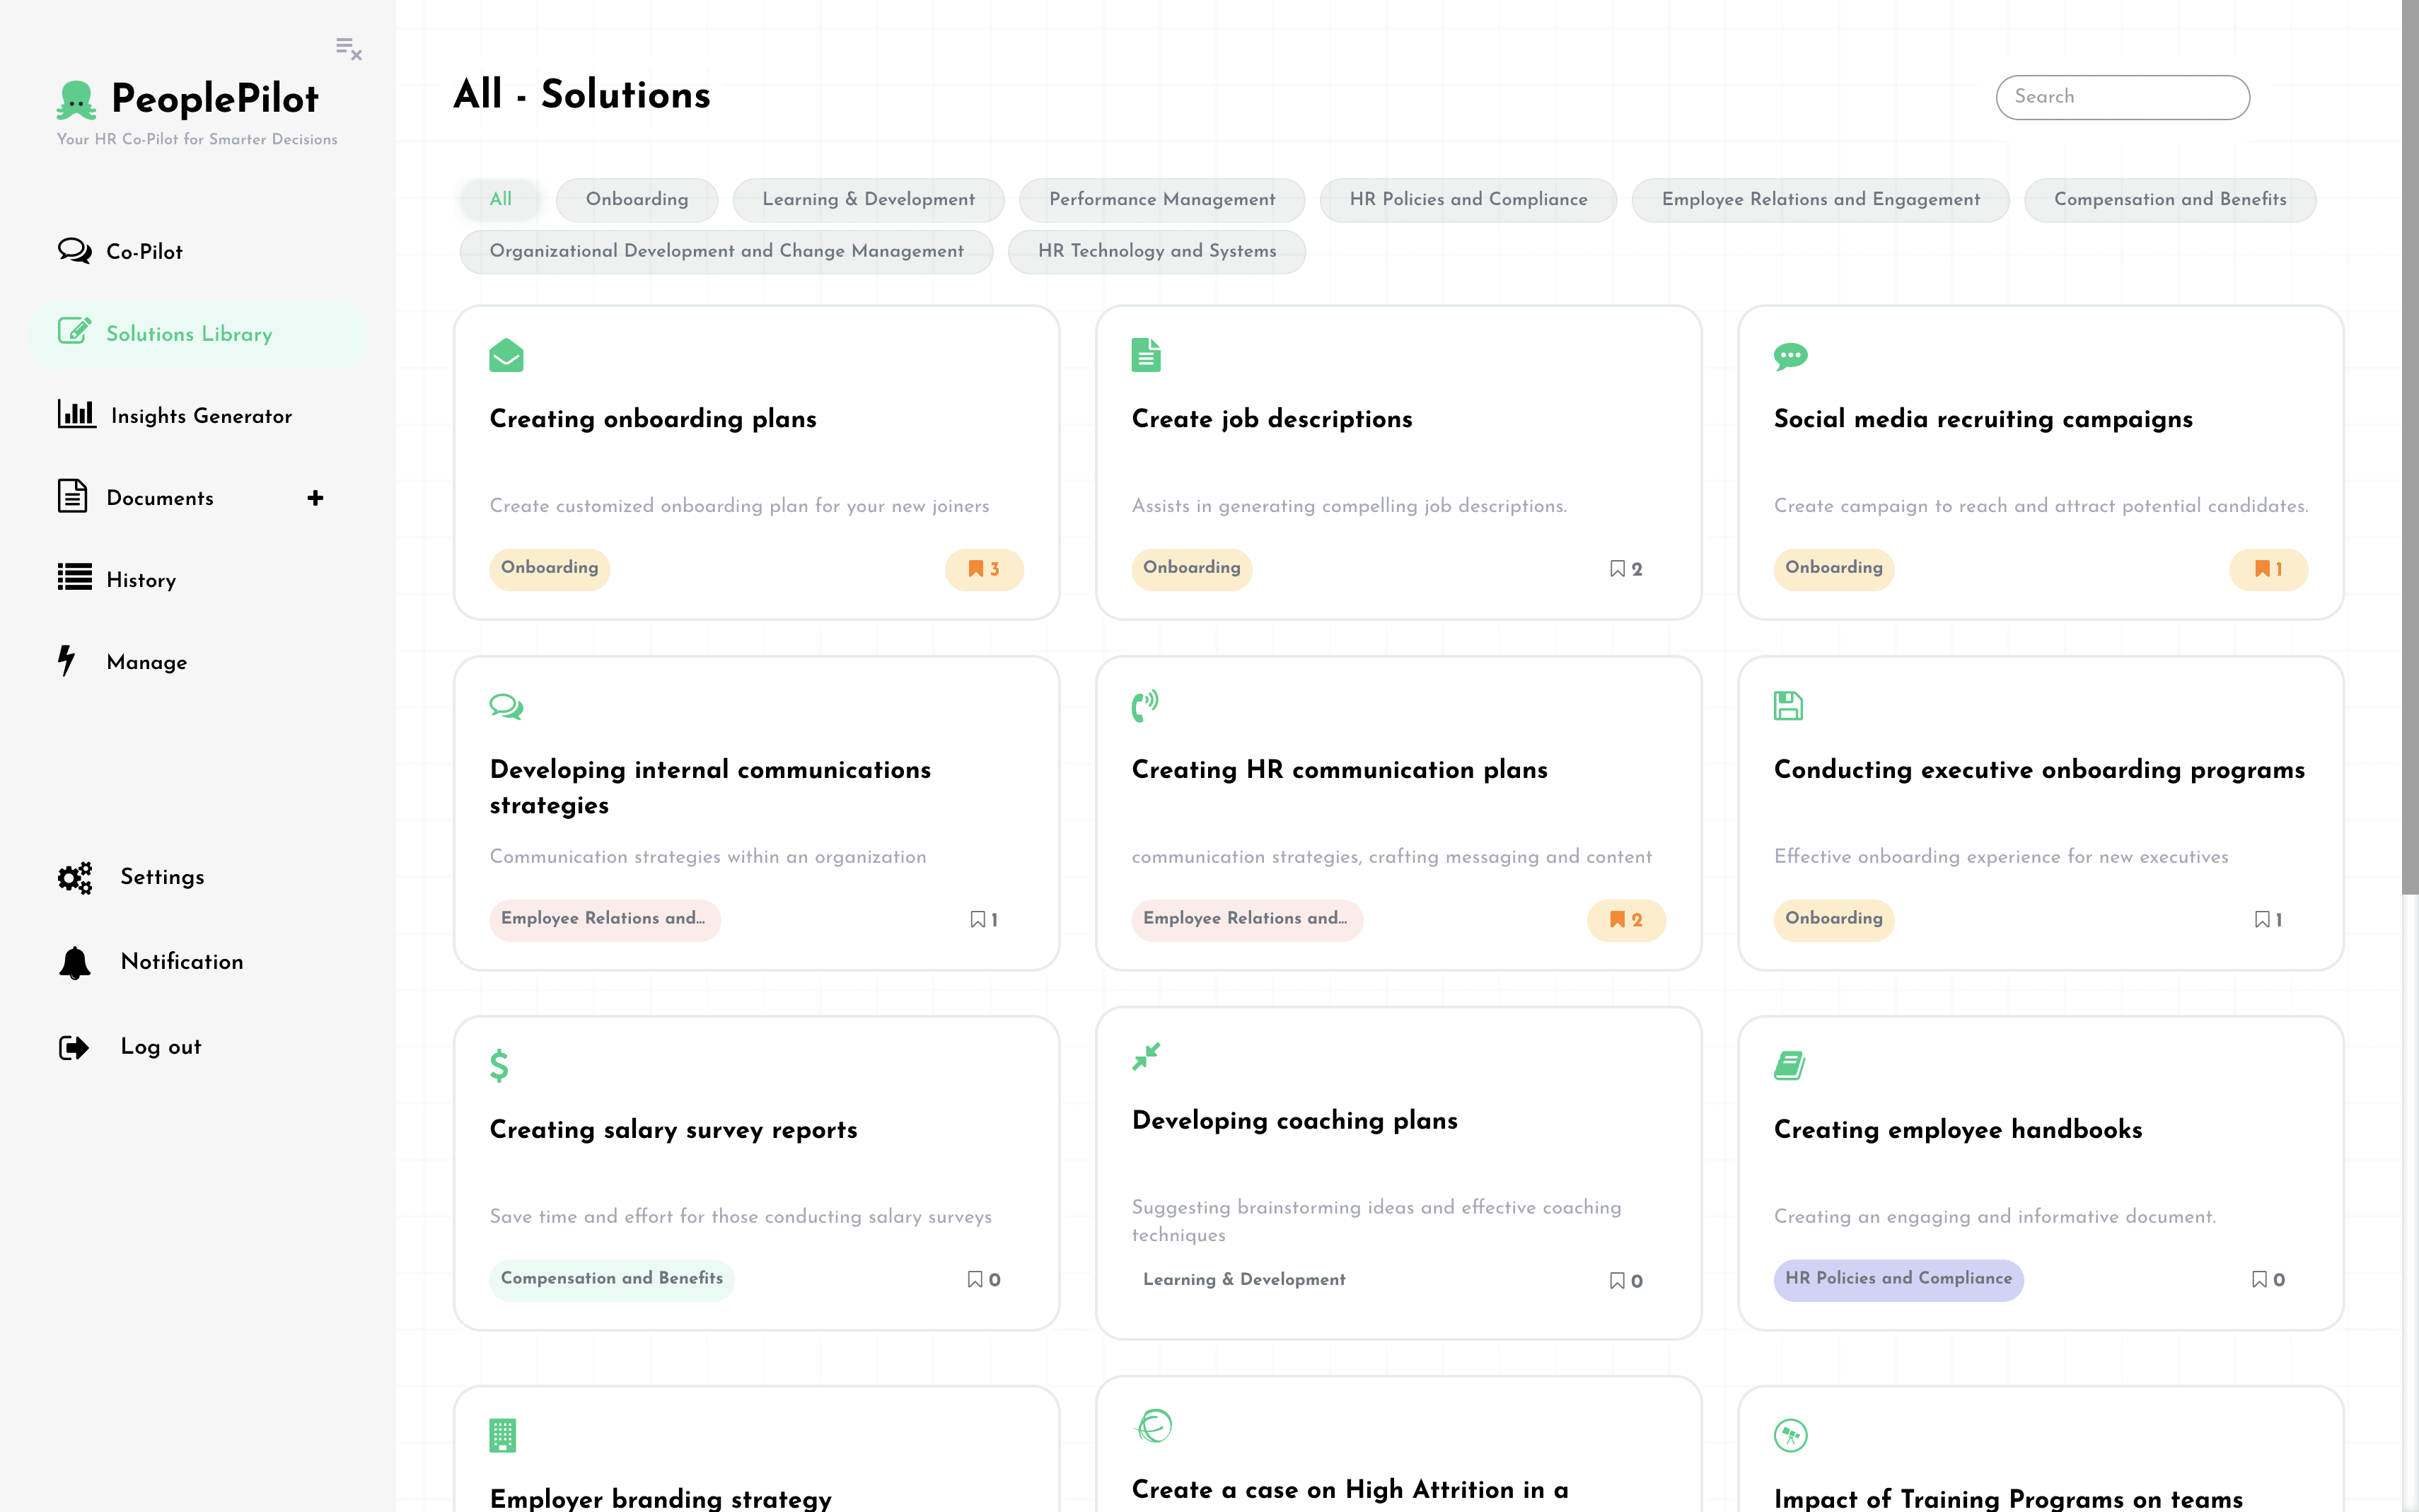
Task: Filter by Learning & Development category
Action: 867,199
